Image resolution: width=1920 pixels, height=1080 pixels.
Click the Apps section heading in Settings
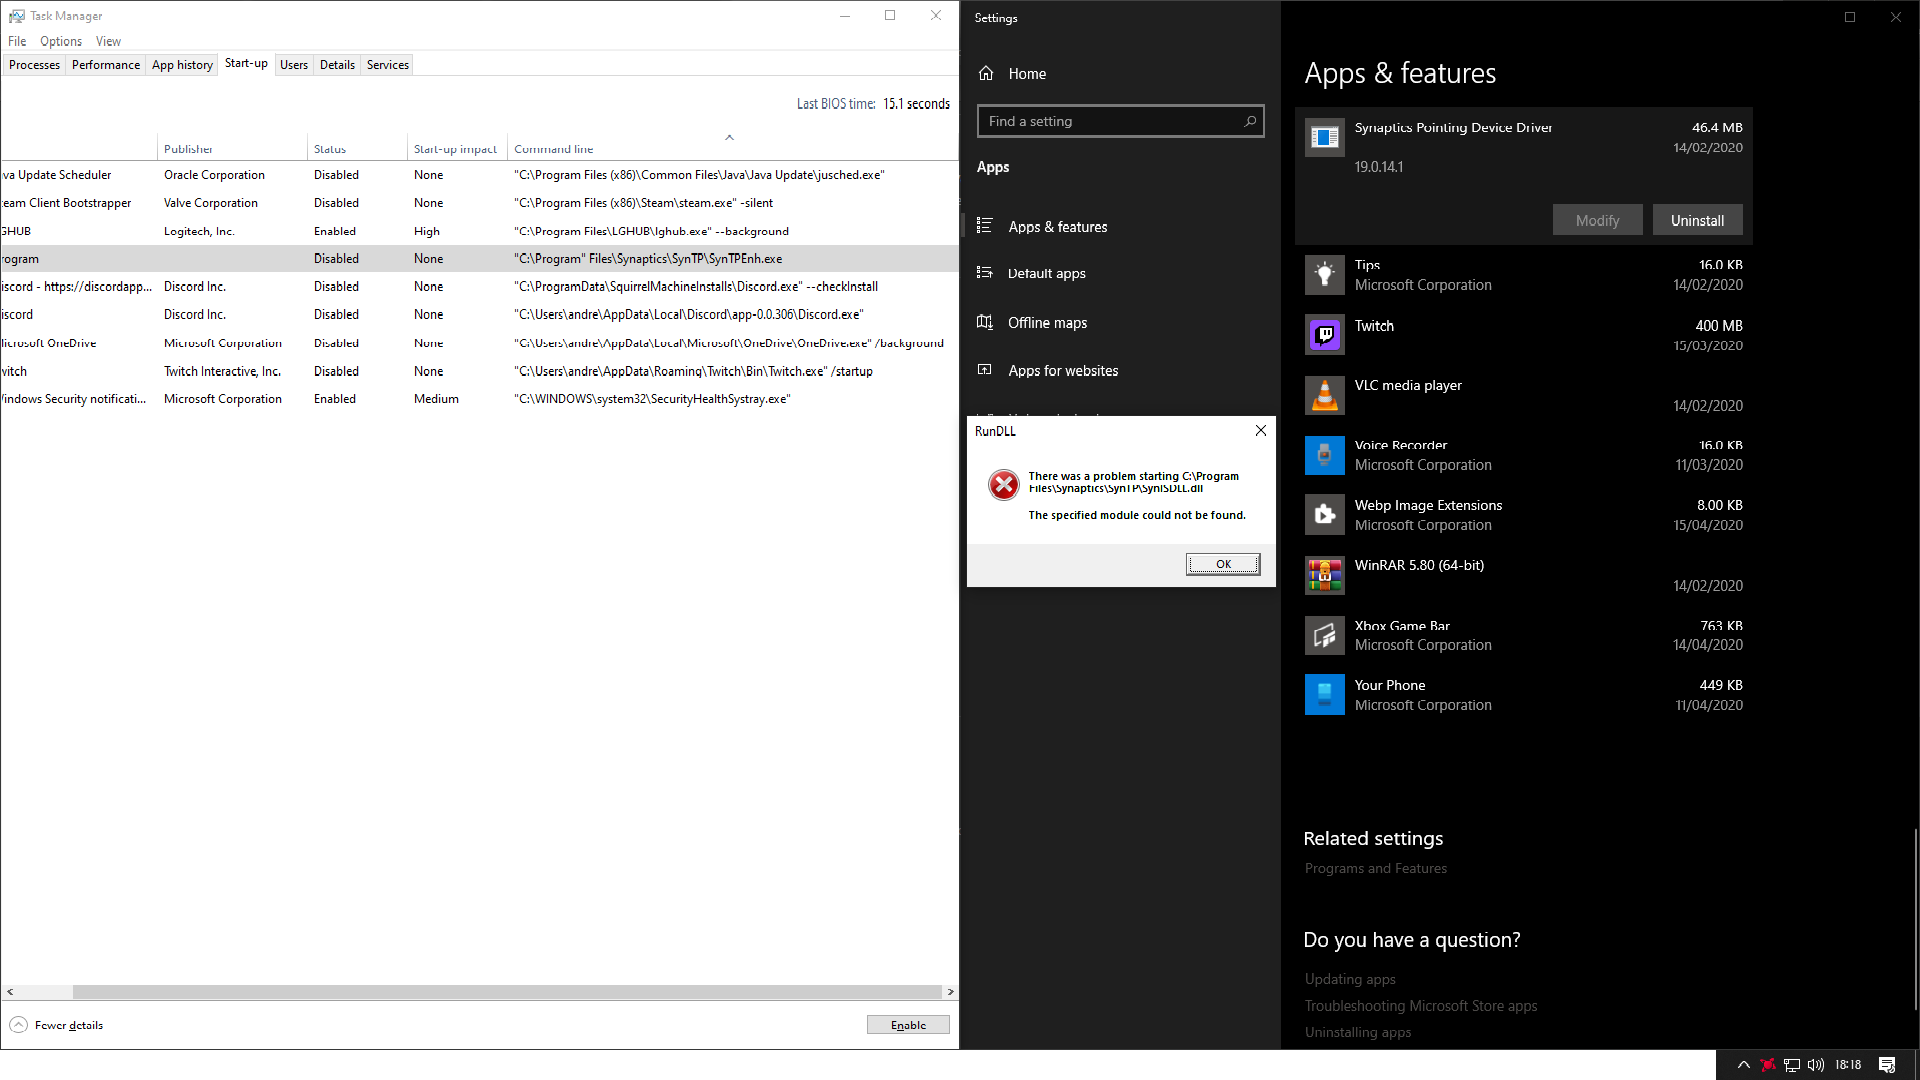[x=992, y=167]
